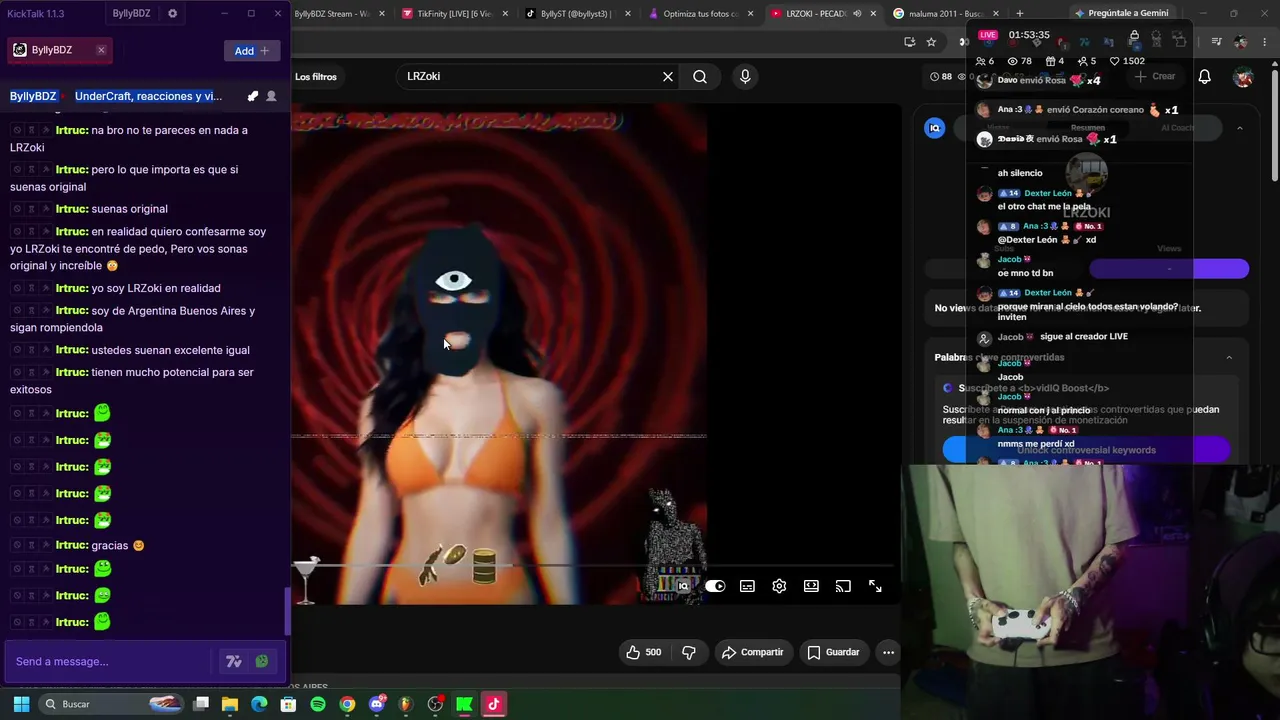The width and height of the screenshot is (1280, 720).
Task: Switch to the maluma 2011 Google tab
Action: point(945,14)
